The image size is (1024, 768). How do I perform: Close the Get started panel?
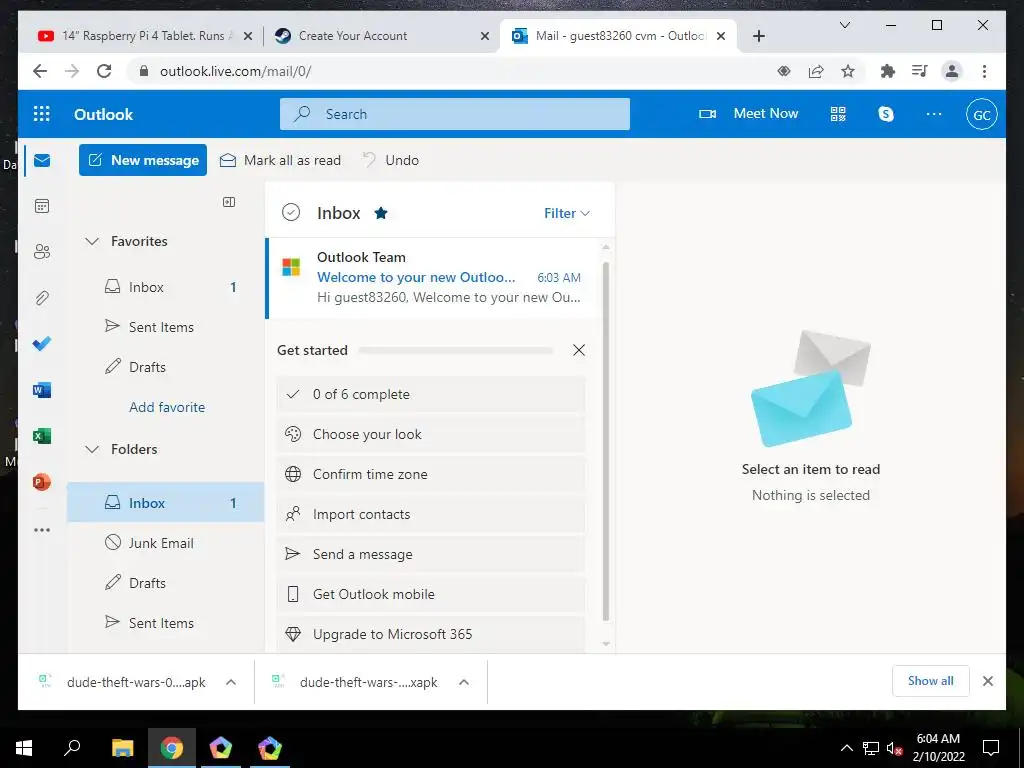579,350
